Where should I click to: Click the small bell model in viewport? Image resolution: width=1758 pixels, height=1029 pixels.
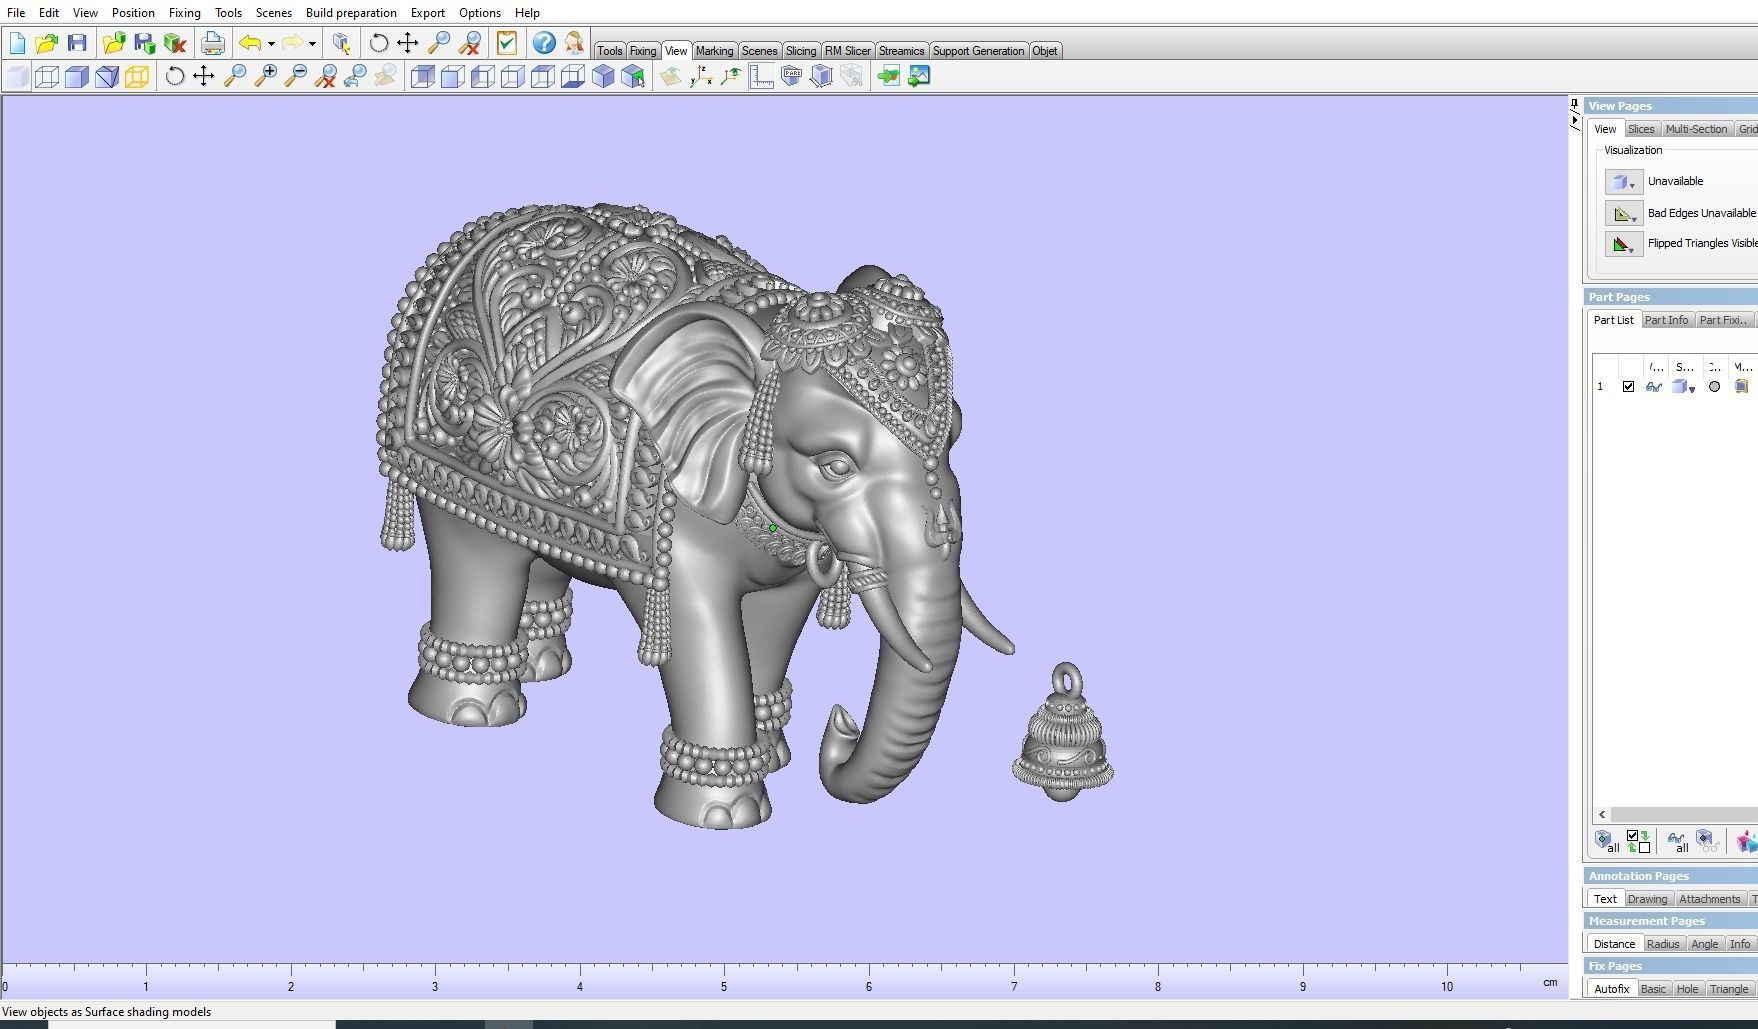1063,732
